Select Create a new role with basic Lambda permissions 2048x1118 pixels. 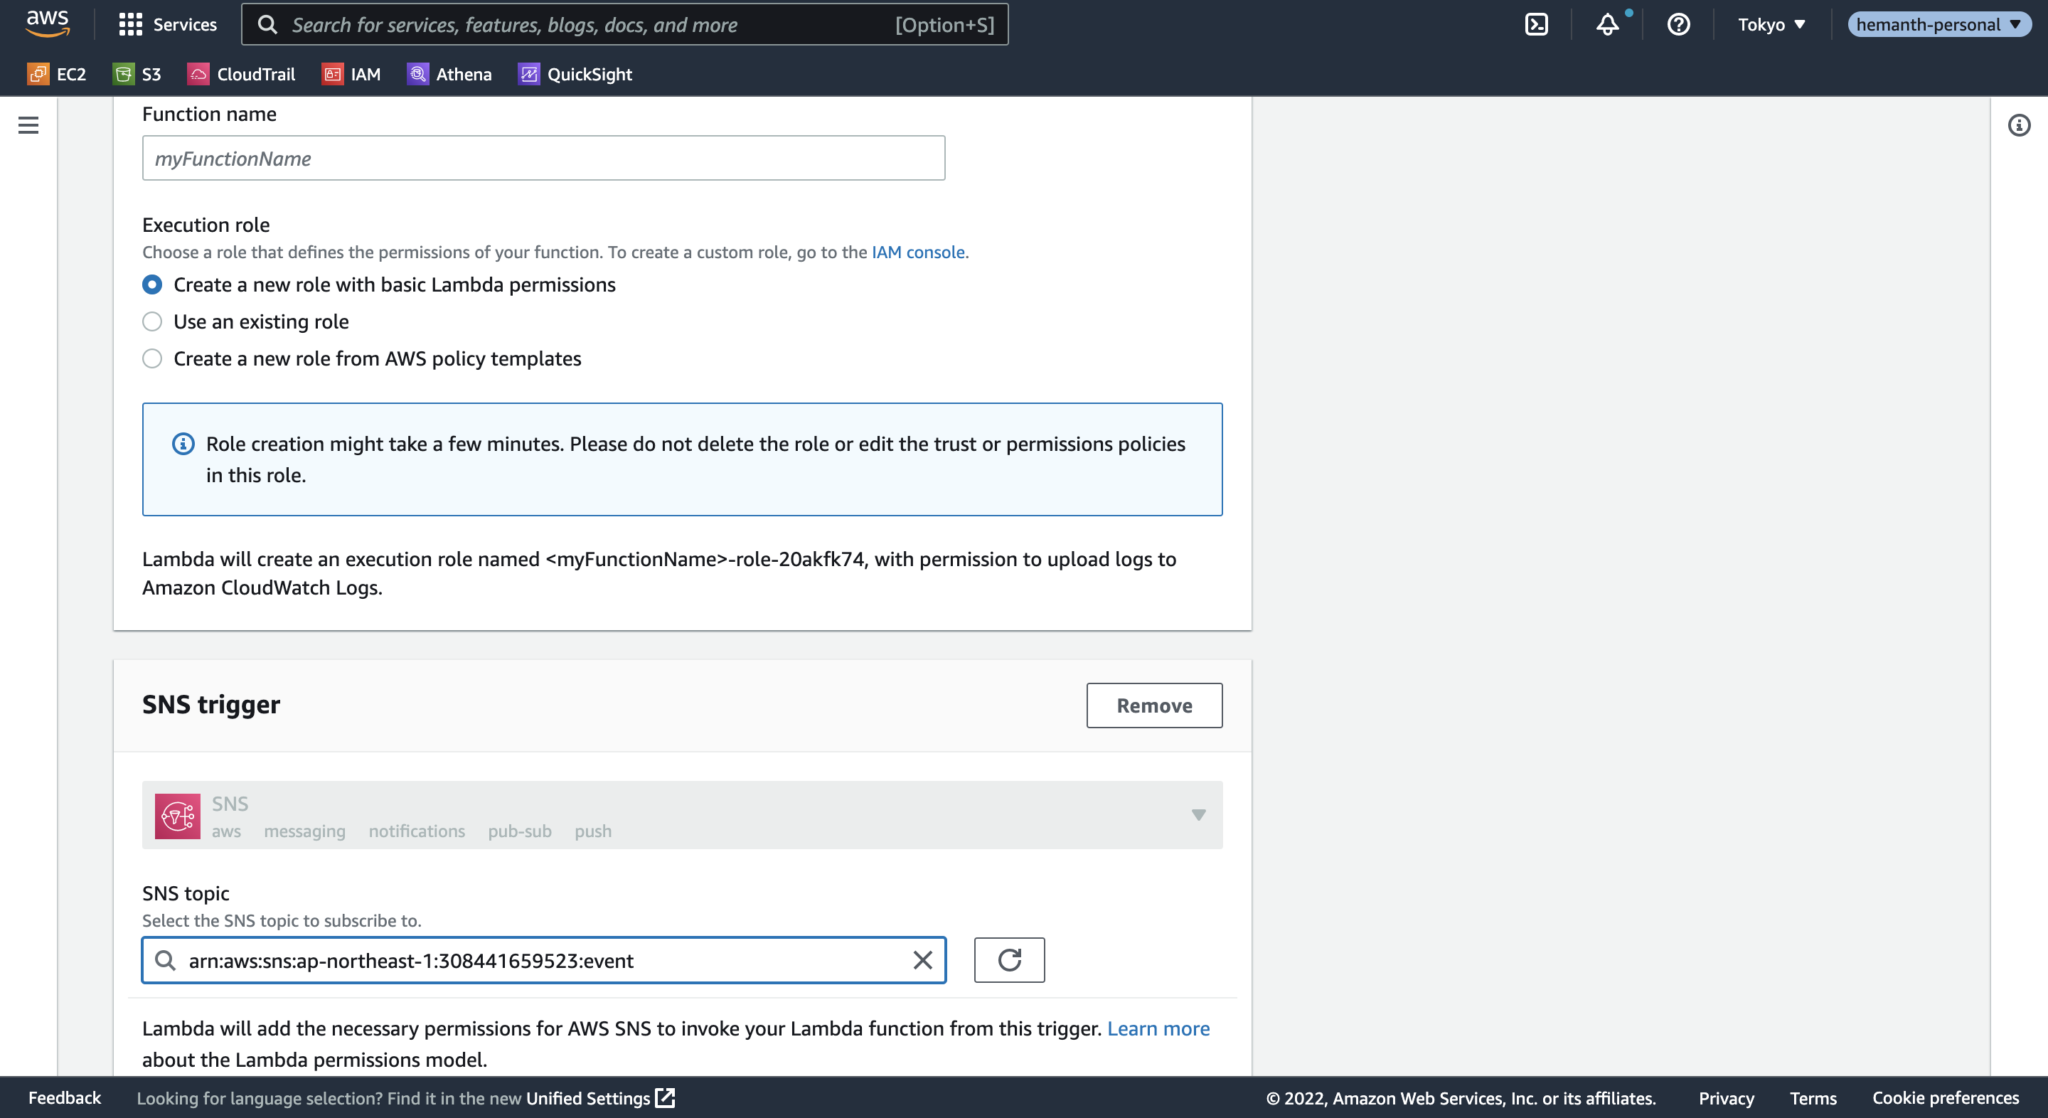[x=152, y=285]
